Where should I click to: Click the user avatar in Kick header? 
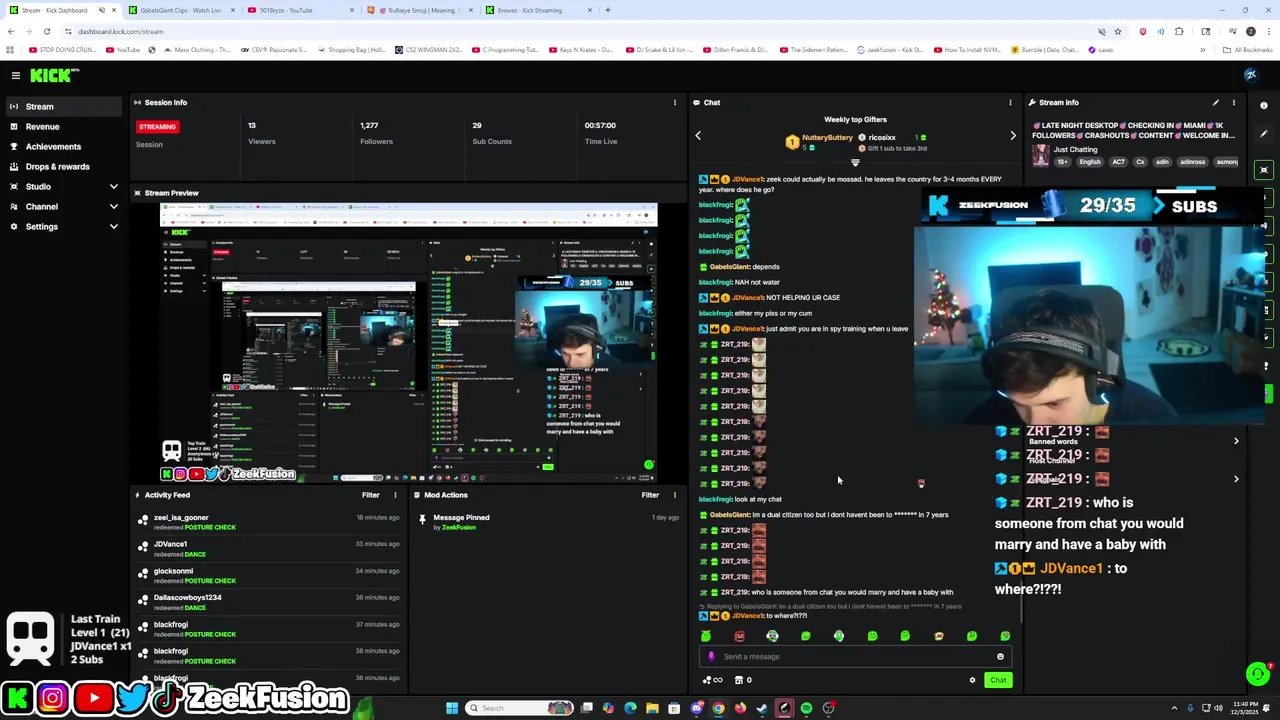(x=1250, y=75)
